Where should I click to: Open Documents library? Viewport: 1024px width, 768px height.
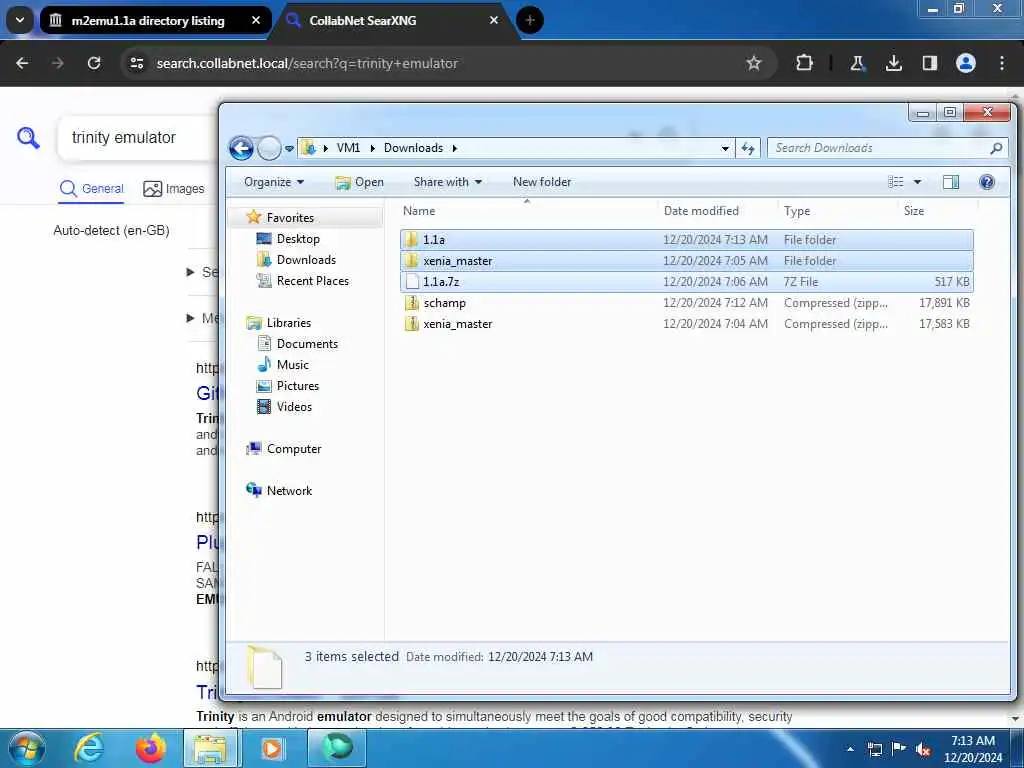tap(307, 344)
